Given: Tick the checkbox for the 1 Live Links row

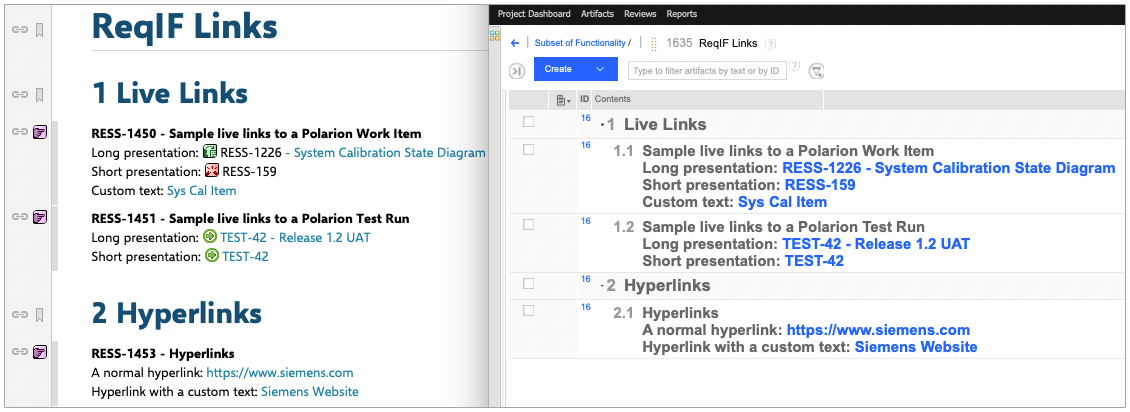Looking at the screenshot, I should tap(528, 122).
